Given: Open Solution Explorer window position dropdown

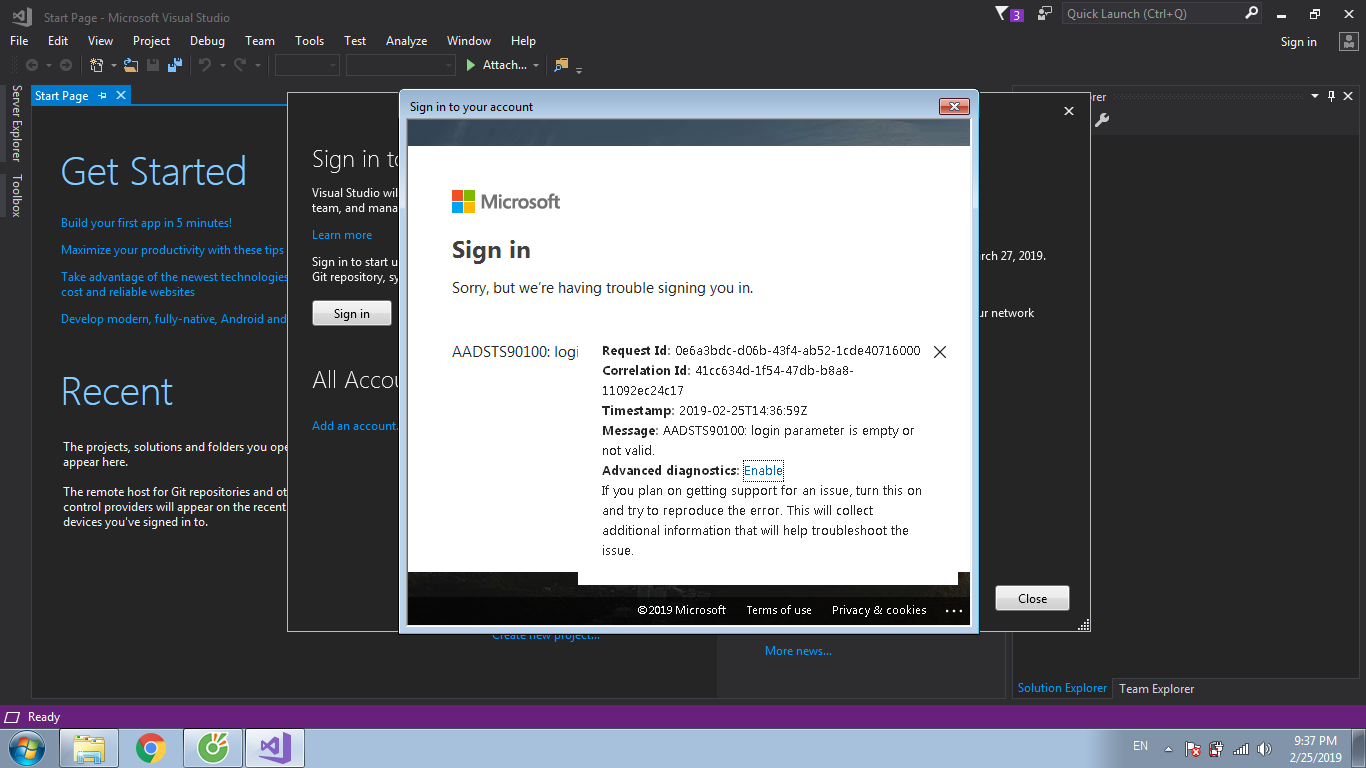Looking at the screenshot, I should tap(1315, 96).
